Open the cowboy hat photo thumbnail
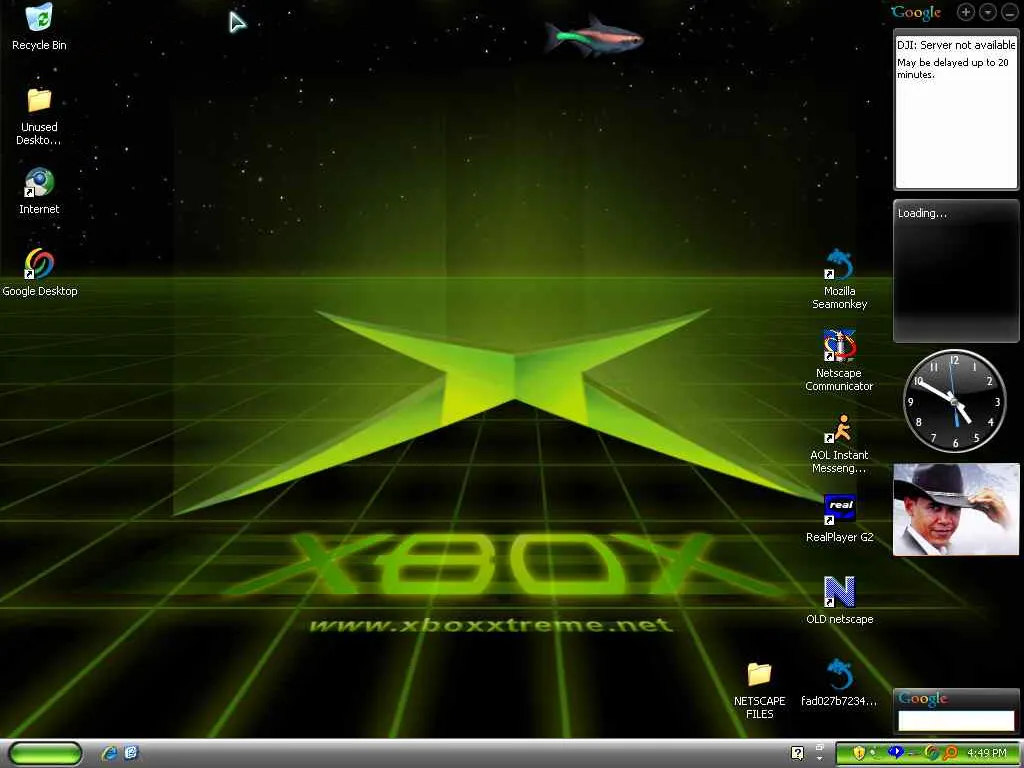This screenshot has width=1024, height=768. pyautogui.click(x=956, y=509)
